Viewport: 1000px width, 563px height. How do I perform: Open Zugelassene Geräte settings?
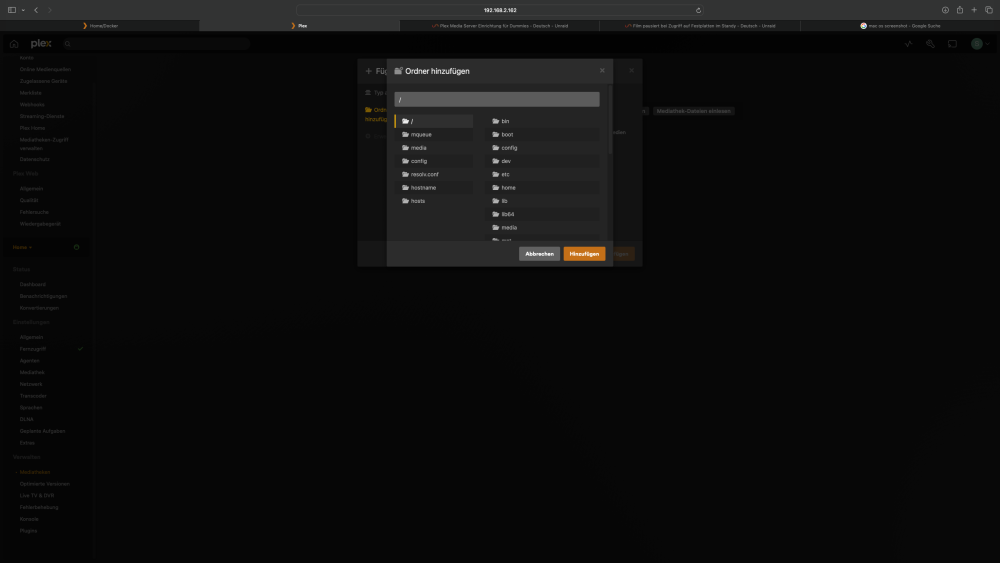(43, 81)
